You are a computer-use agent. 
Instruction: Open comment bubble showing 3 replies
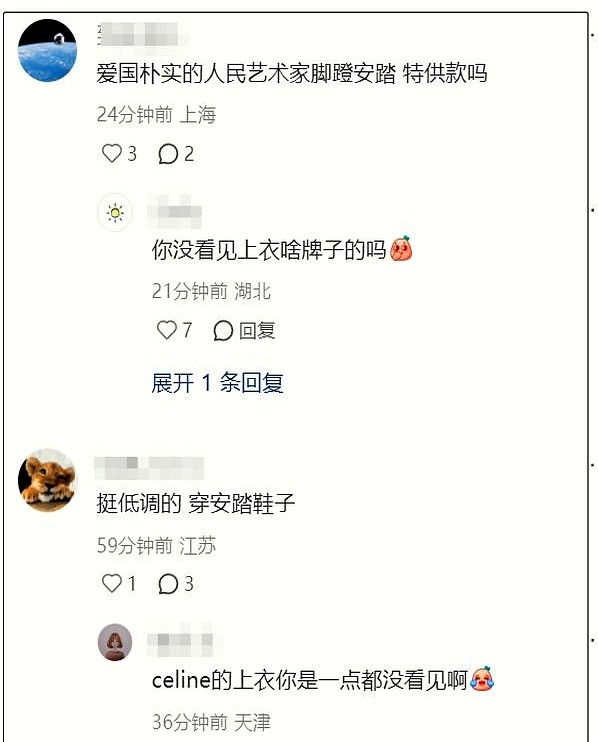click(167, 583)
